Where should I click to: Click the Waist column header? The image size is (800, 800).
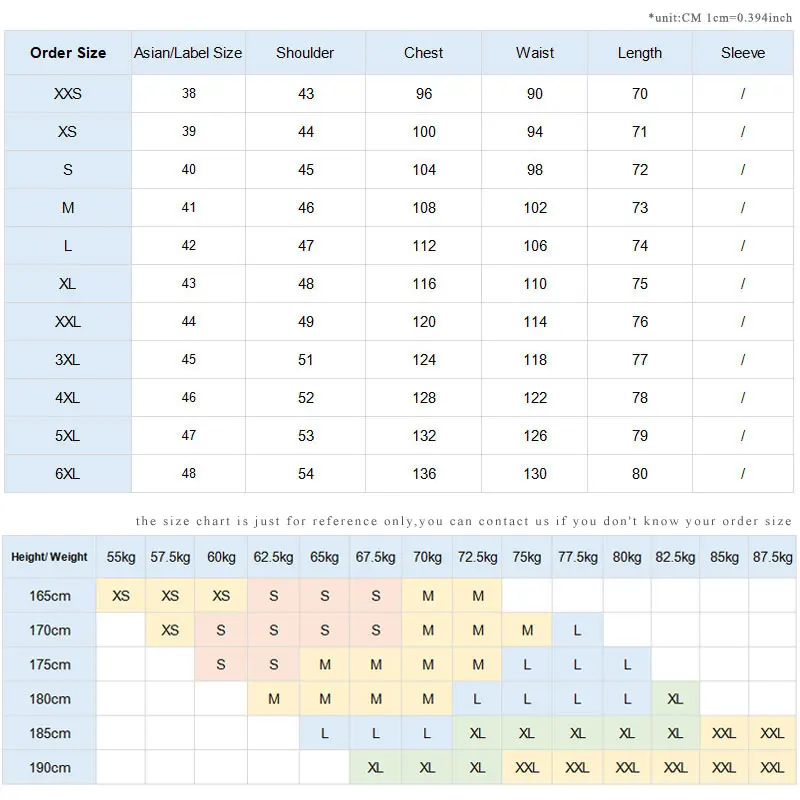(535, 53)
